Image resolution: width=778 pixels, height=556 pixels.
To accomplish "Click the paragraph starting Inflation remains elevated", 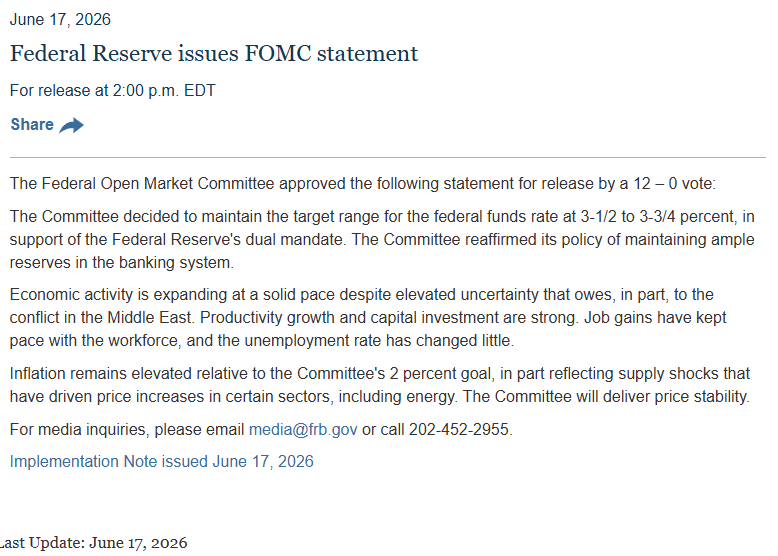I will (380, 385).
